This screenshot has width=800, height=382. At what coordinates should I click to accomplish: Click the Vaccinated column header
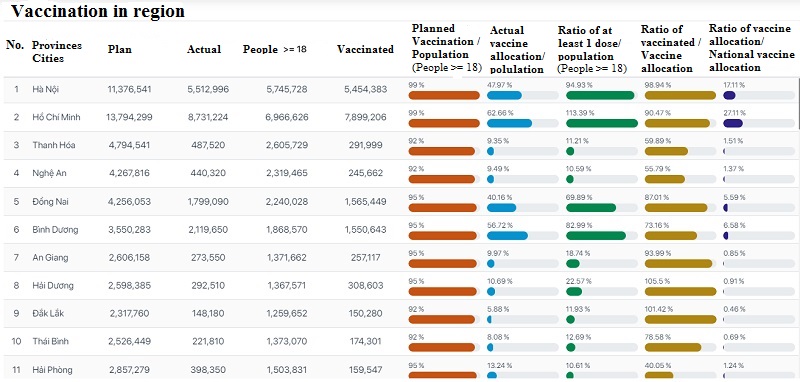click(x=365, y=49)
